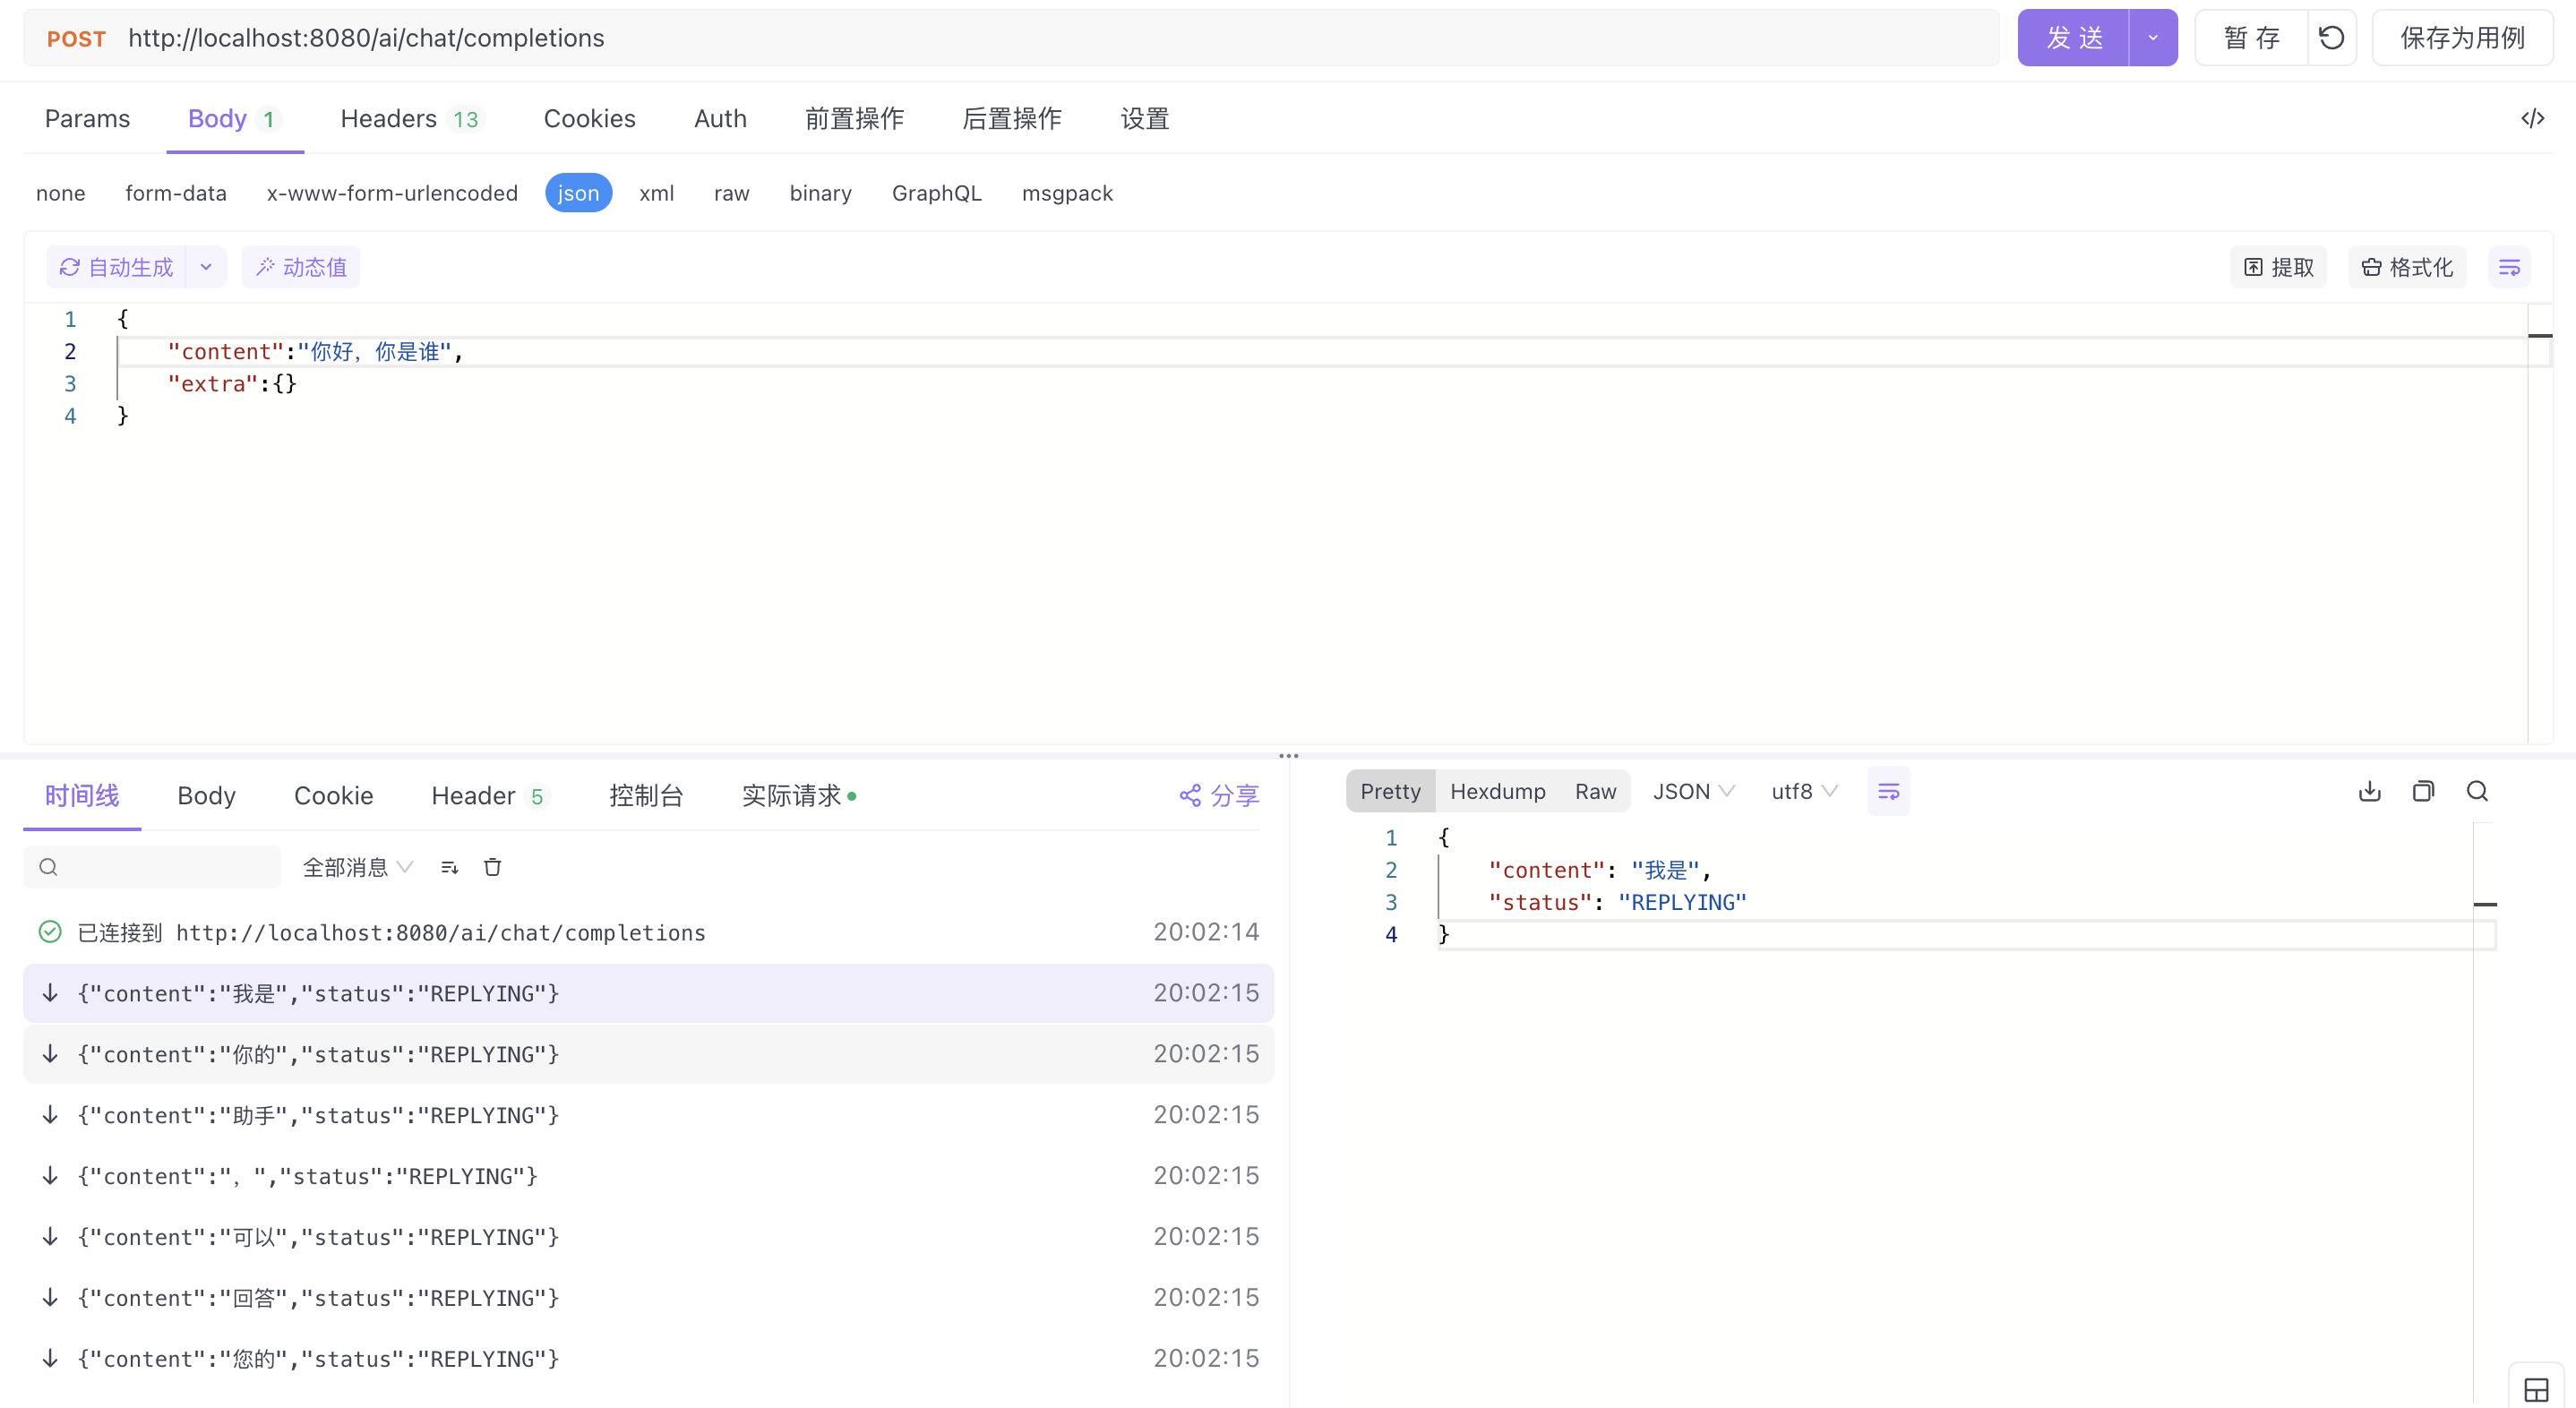This screenshot has width=2576, height=1408.
Task: Toggle line wrap in the request editor
Action: [x=2510, y=266]
